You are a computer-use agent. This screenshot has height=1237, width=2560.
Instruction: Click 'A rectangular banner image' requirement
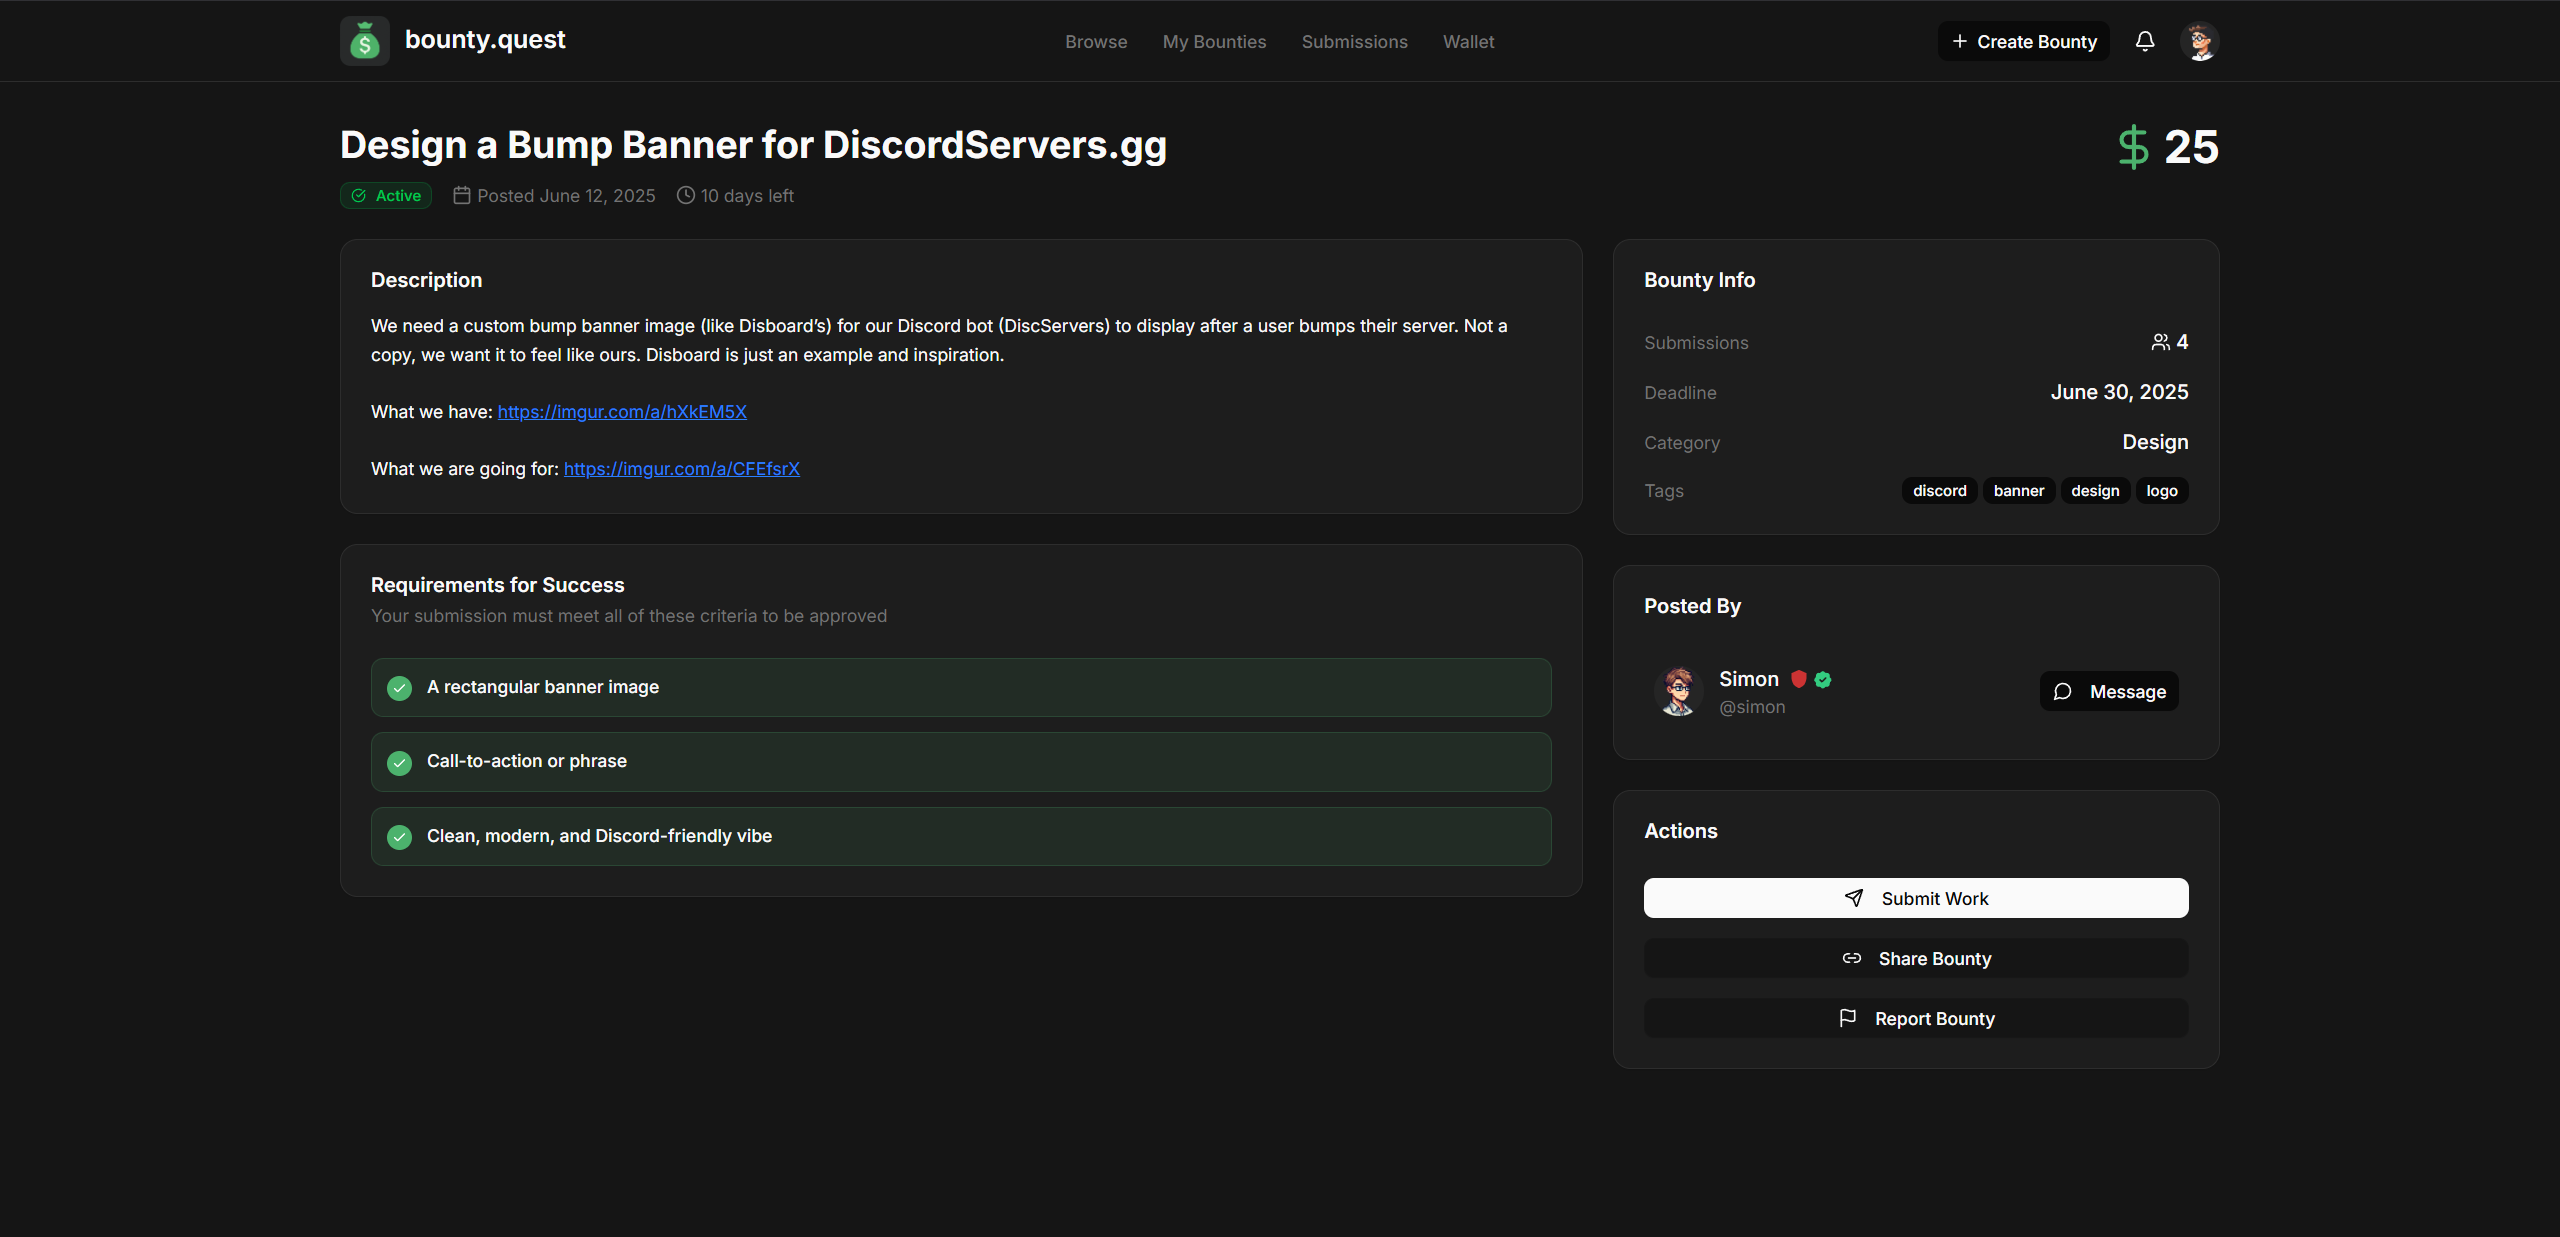[961, 687]
